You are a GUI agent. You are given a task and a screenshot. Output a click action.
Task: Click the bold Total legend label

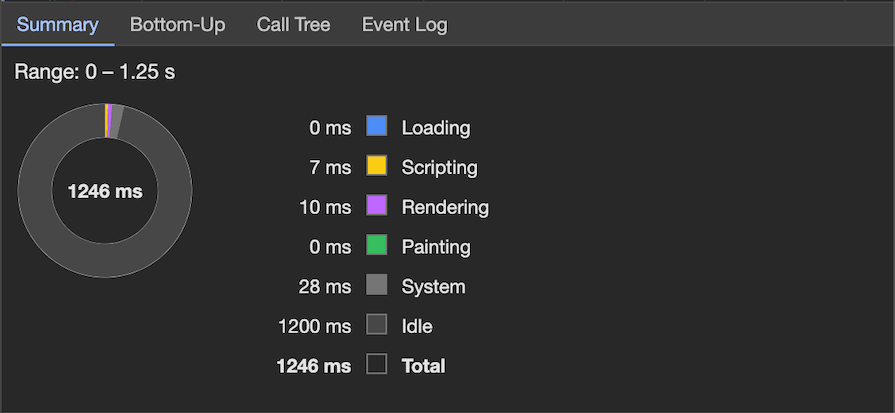click(x=423, y=366)
